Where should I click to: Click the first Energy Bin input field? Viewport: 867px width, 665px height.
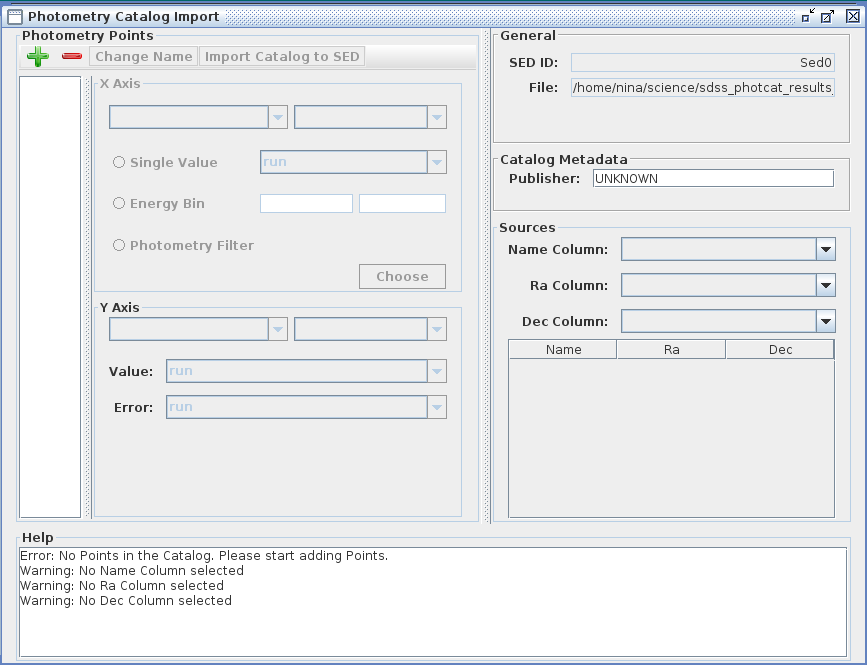[306, 203]
